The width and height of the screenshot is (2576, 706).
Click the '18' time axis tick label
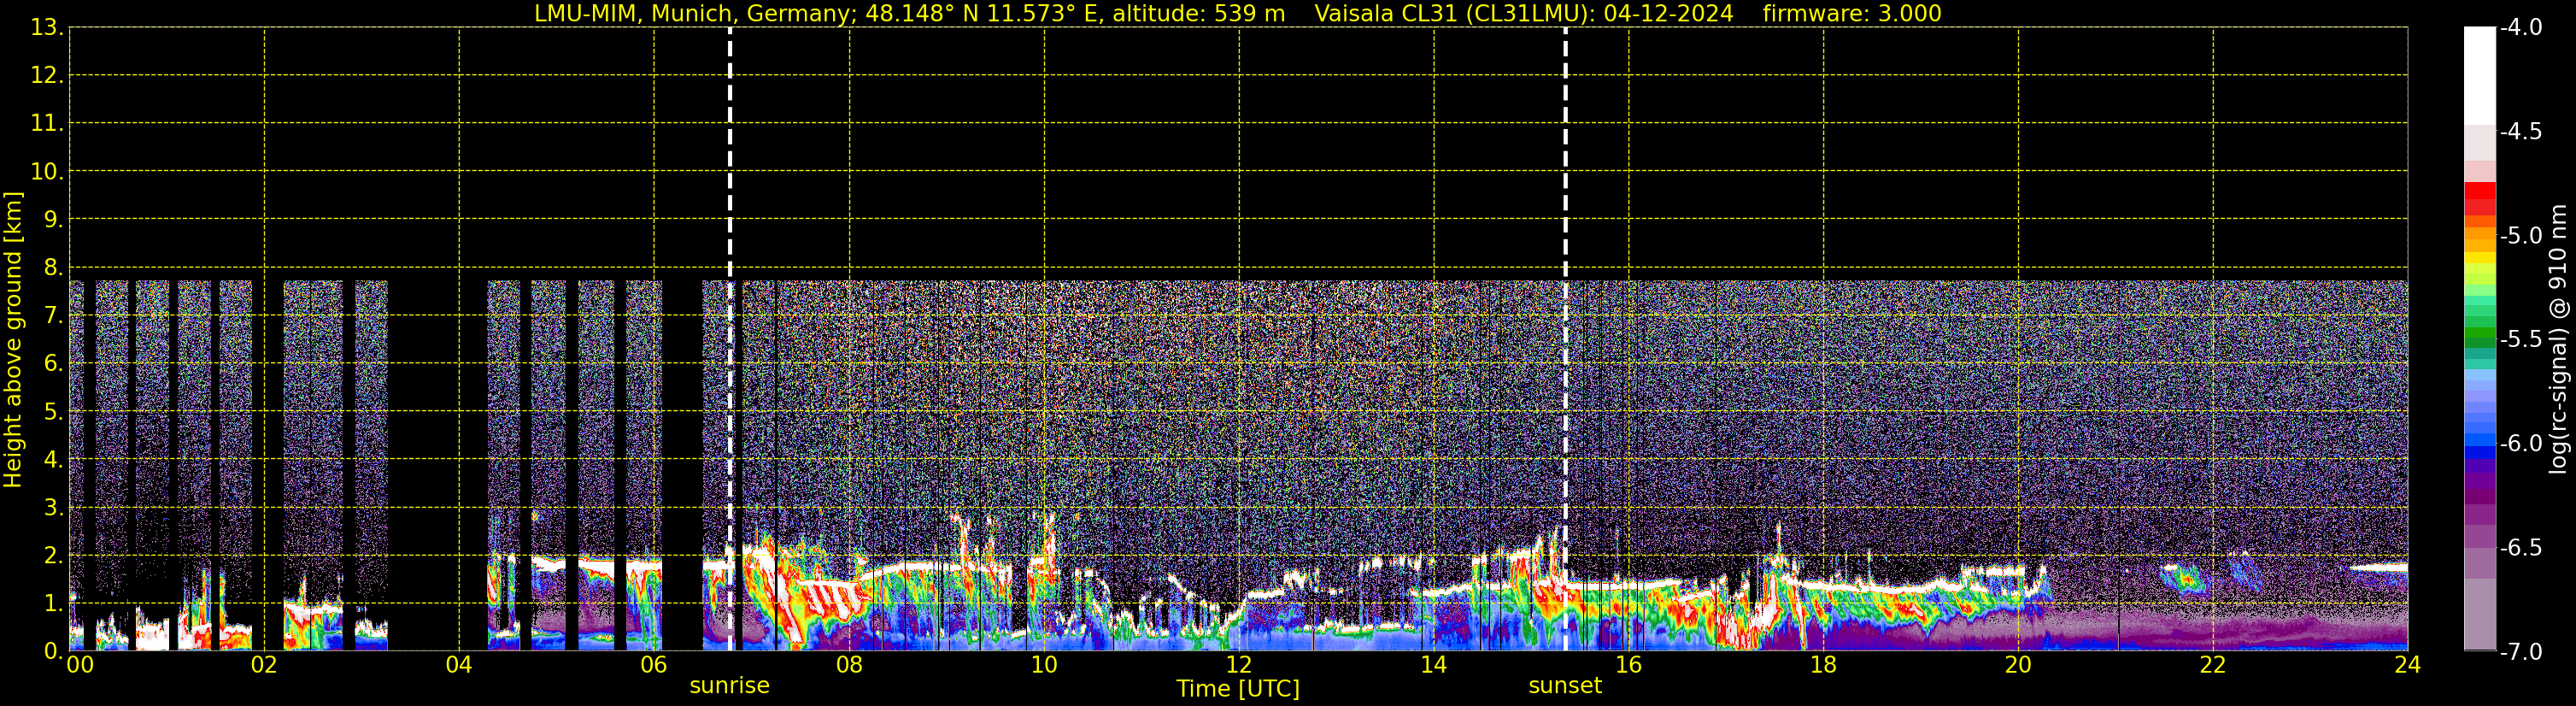(1823, 666)
